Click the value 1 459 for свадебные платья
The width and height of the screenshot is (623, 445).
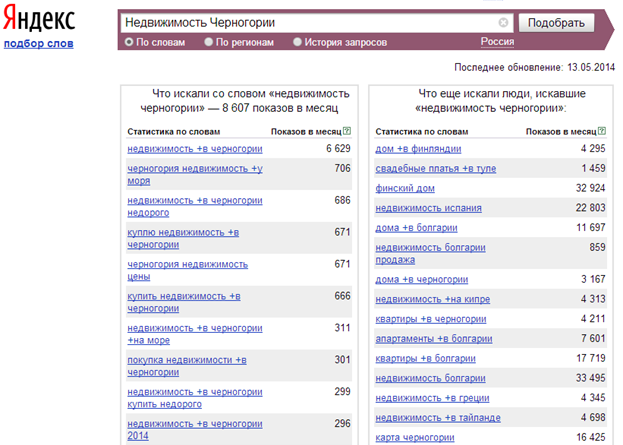[594, 168]
